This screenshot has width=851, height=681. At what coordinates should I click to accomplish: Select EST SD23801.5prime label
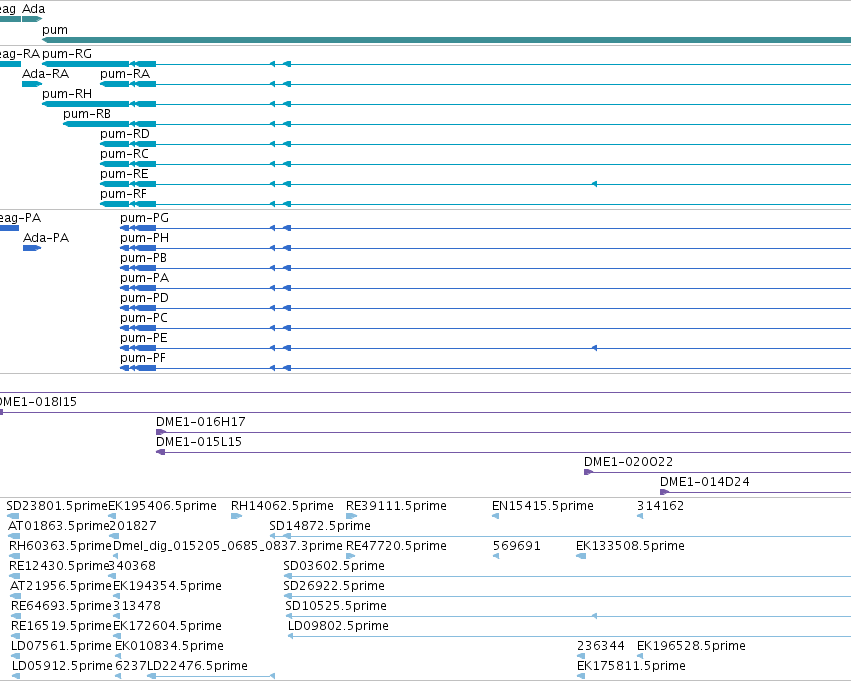click(57, 506)
